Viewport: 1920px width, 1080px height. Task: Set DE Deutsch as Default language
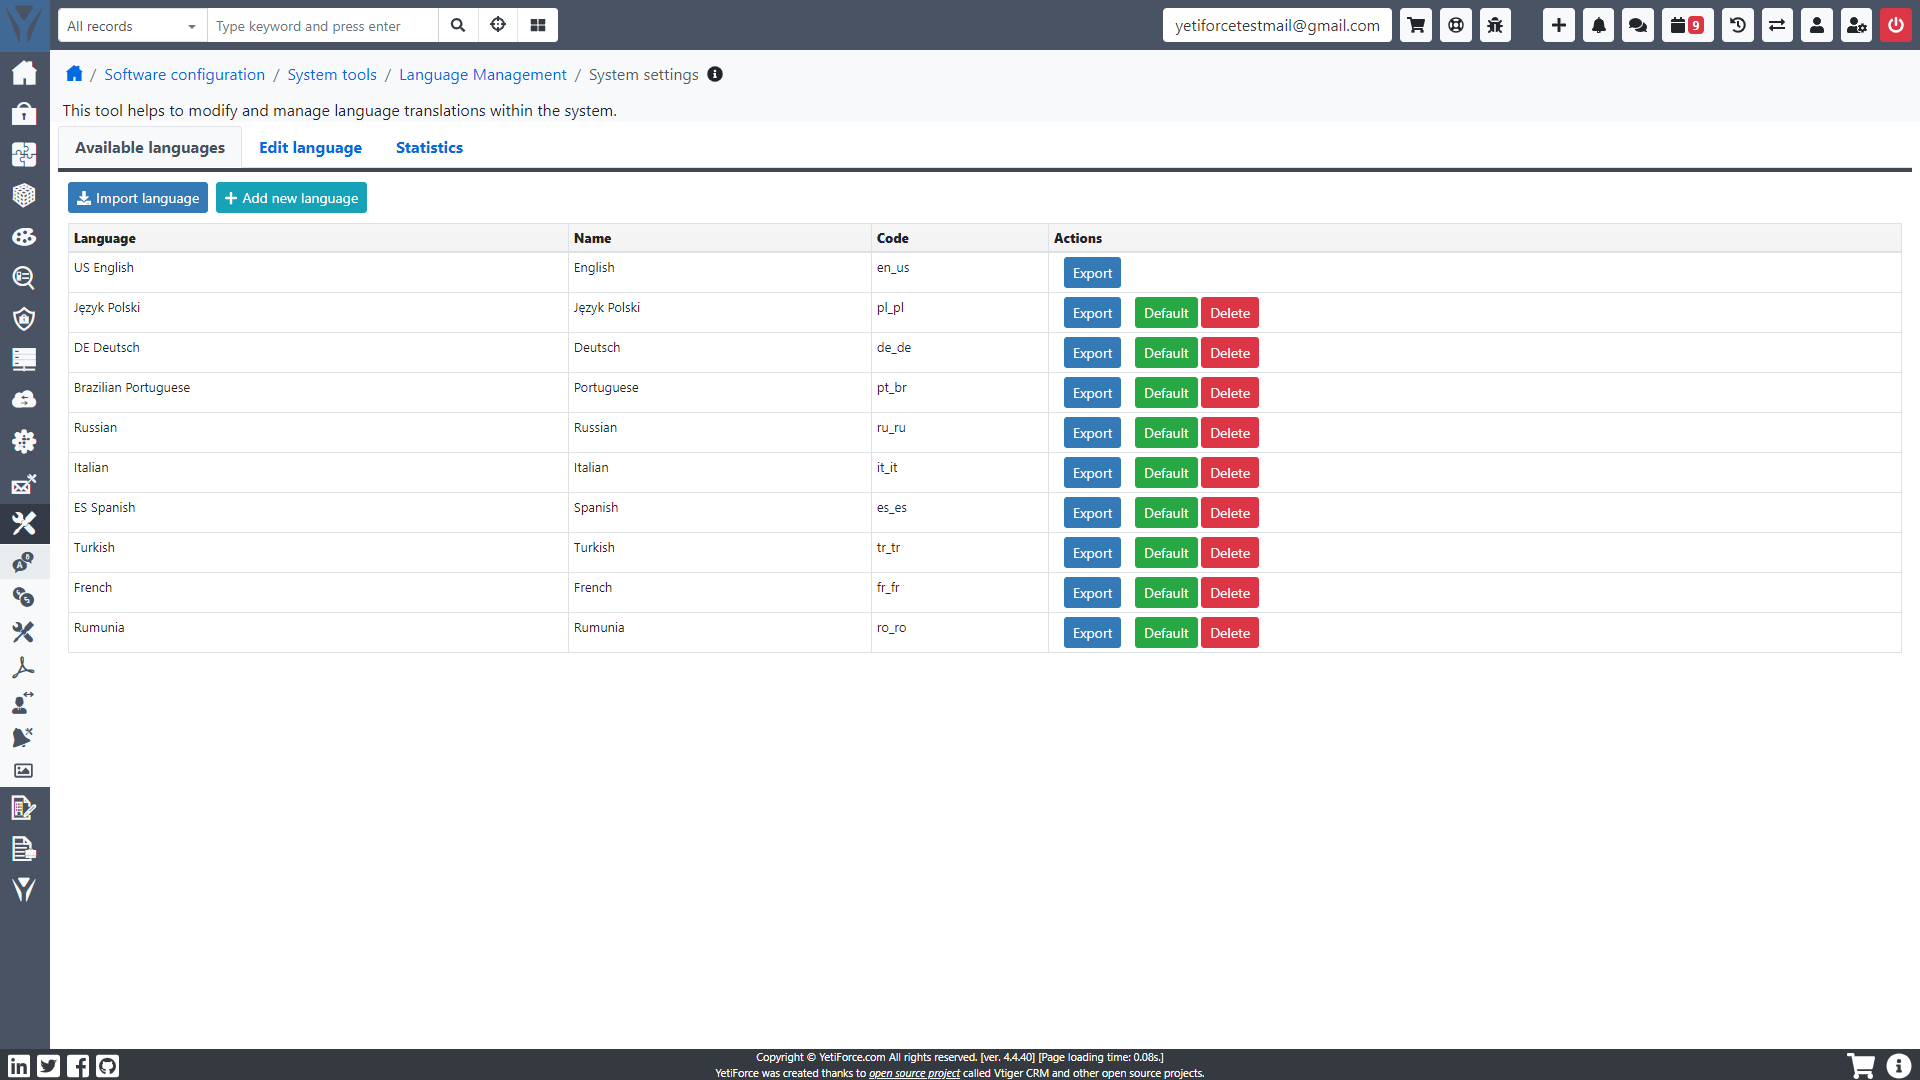point(1166,353)
